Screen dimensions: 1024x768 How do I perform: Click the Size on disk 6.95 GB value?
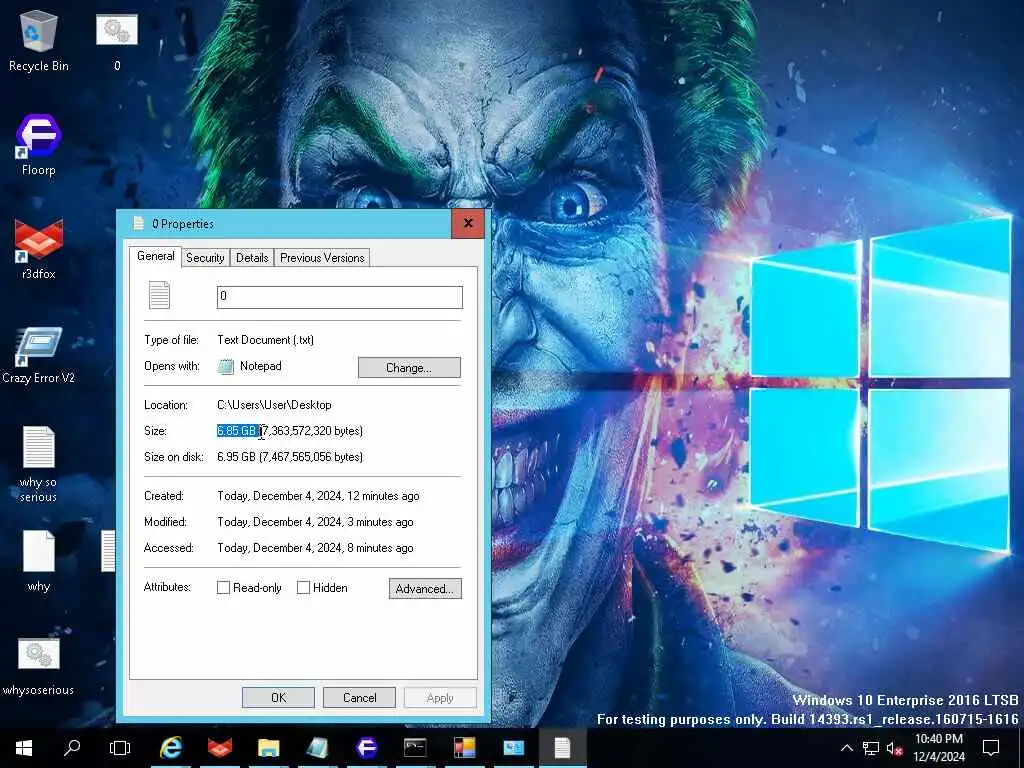pos(289,457)
